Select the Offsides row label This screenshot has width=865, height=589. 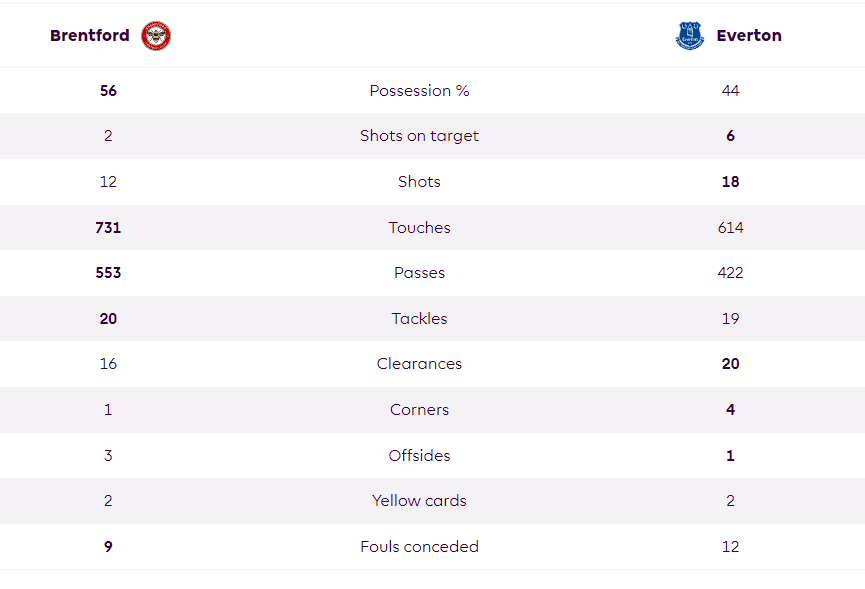pyautogui.click(x=419, y=455)
